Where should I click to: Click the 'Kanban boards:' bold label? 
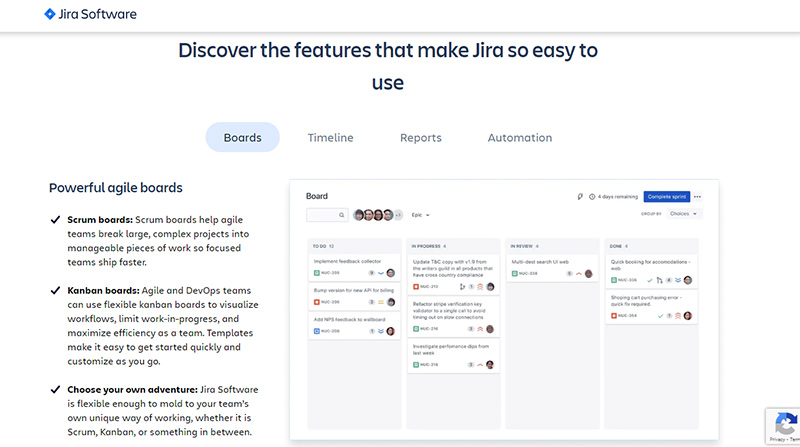tap(103, 290)
